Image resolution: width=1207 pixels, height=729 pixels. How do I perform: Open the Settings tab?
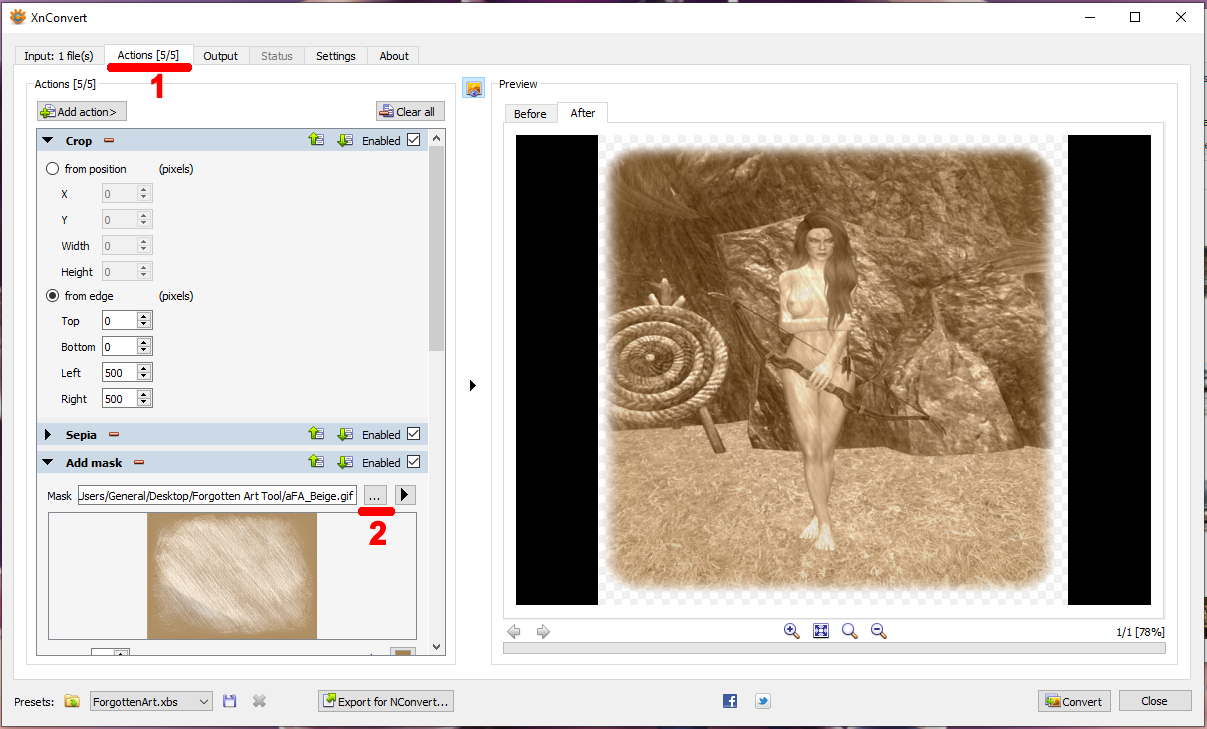click(336, 56)
